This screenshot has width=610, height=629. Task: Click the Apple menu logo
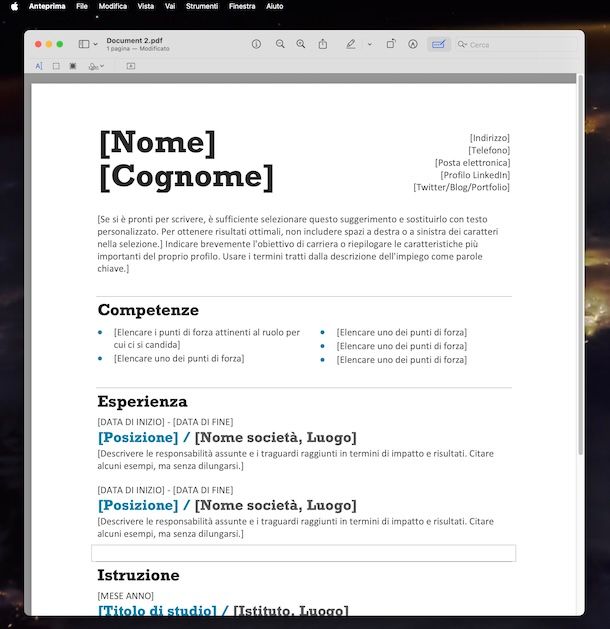pyautogui.click(x=14, y=6)
